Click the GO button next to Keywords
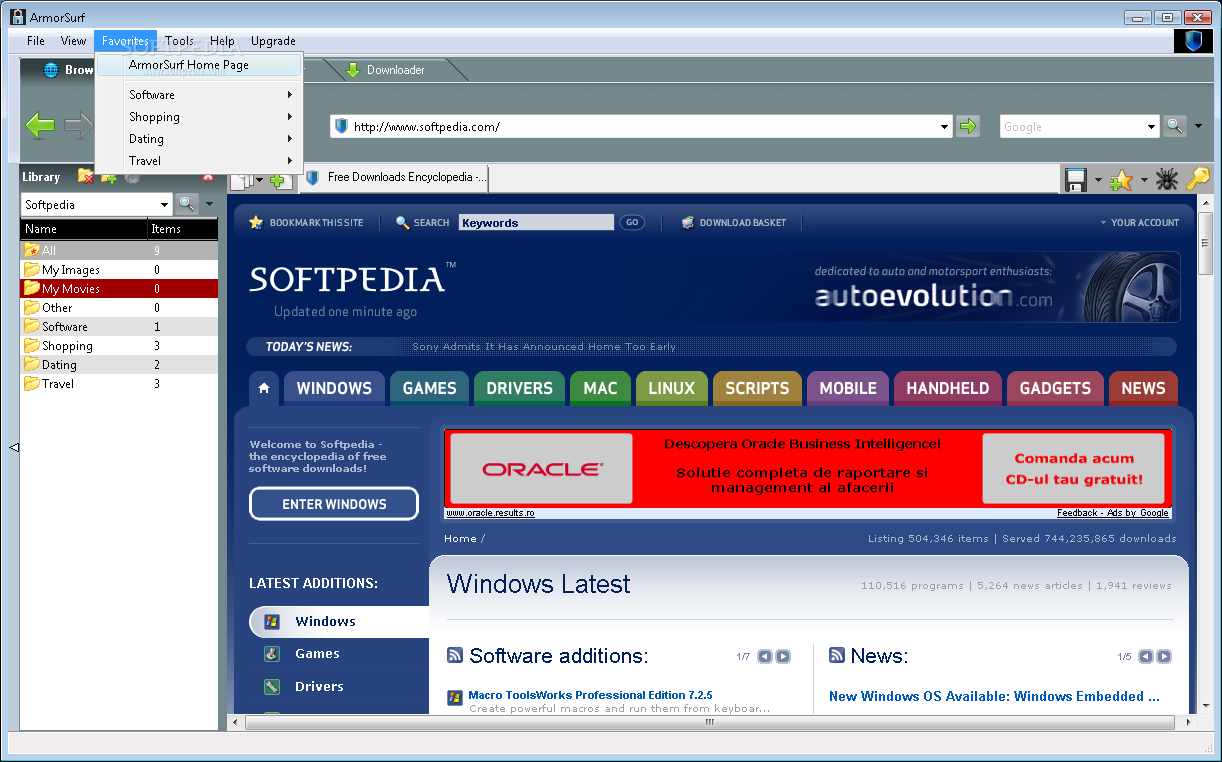The width and height of the screenshot is (1222, 762). click(632, 222)
